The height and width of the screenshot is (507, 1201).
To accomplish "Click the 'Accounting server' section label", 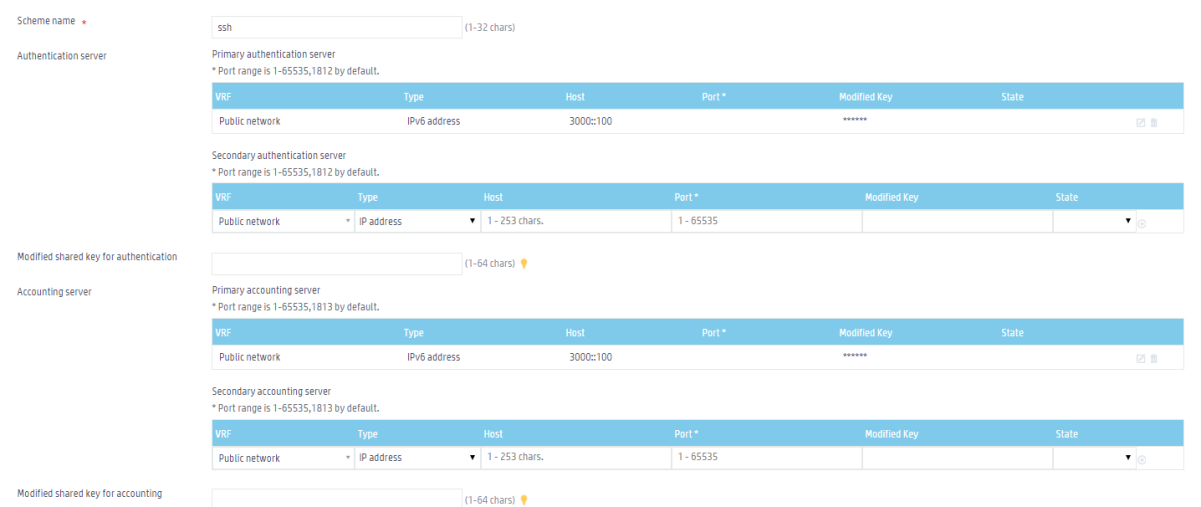I will pos(55,292).
